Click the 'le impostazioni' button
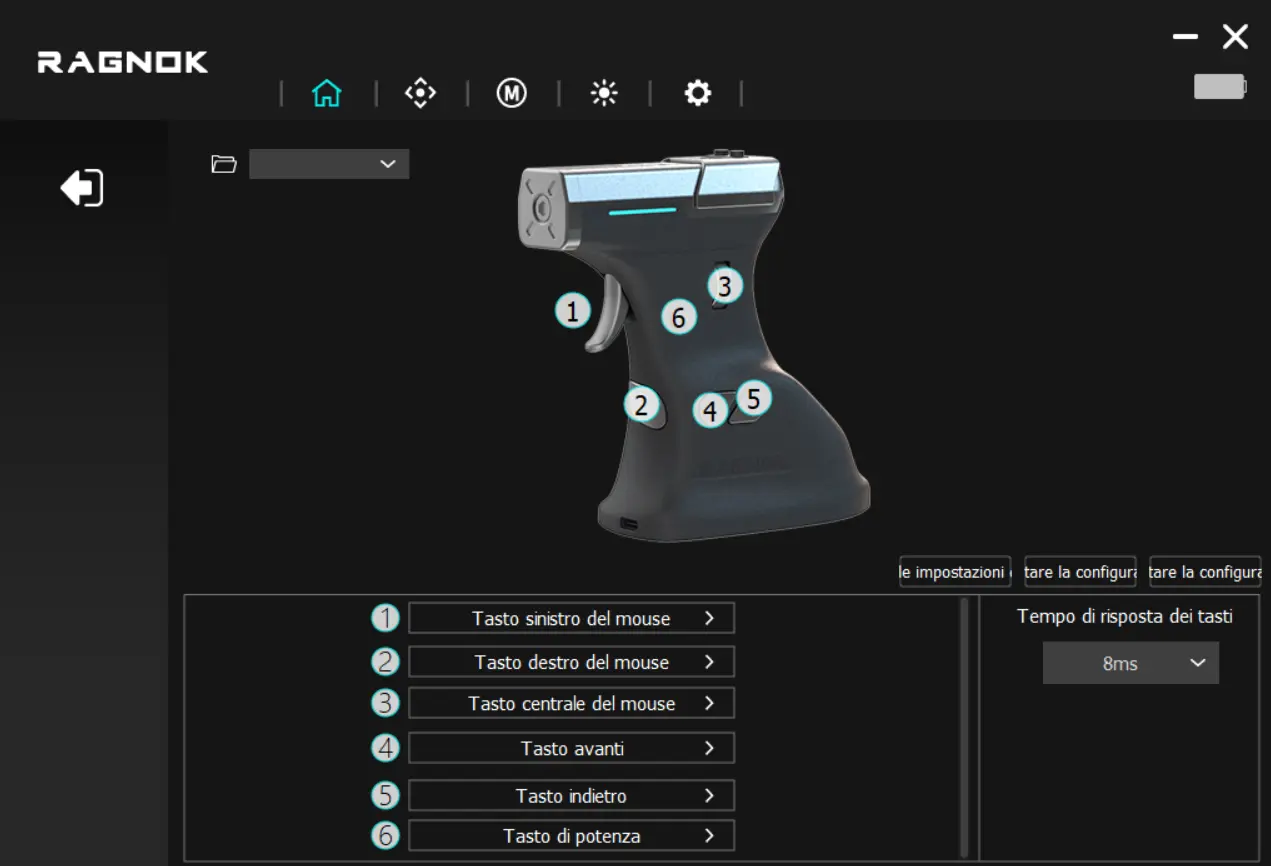The height and width of the screenshot is (866, 1271). 955,572
